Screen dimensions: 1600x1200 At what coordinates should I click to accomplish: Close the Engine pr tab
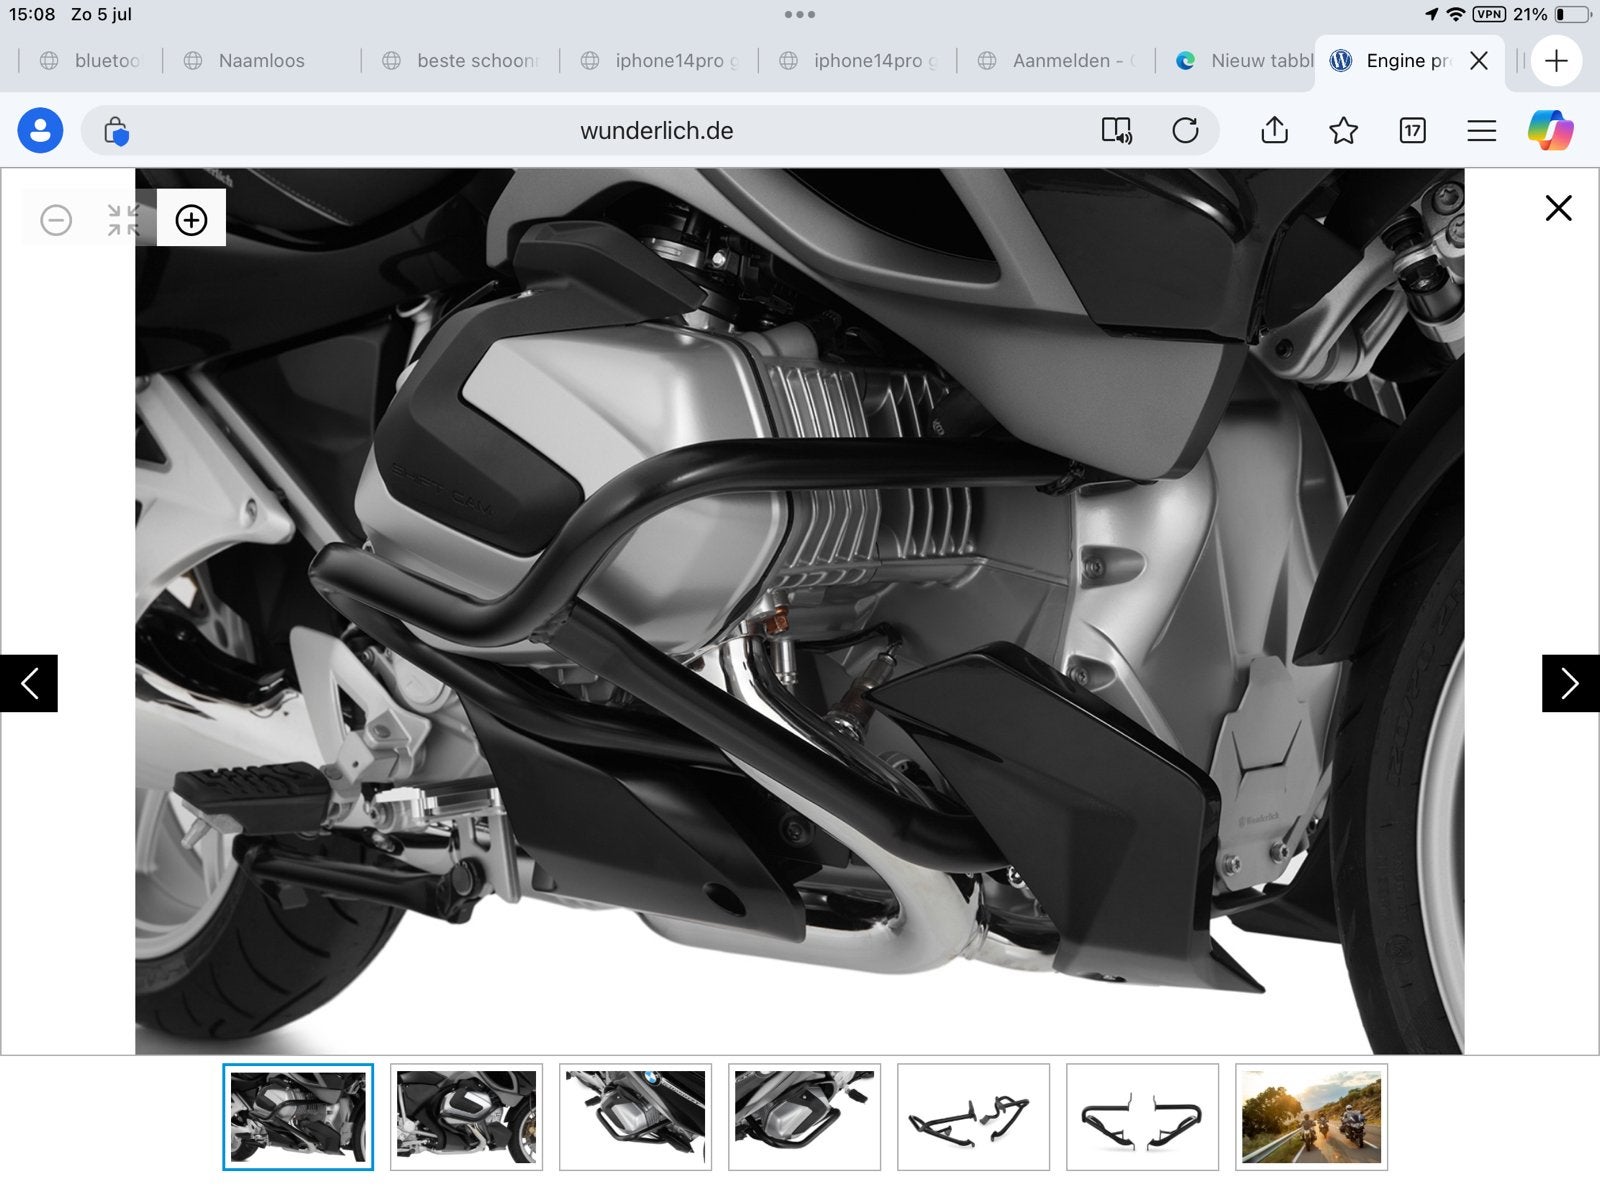pos(1479,61)
